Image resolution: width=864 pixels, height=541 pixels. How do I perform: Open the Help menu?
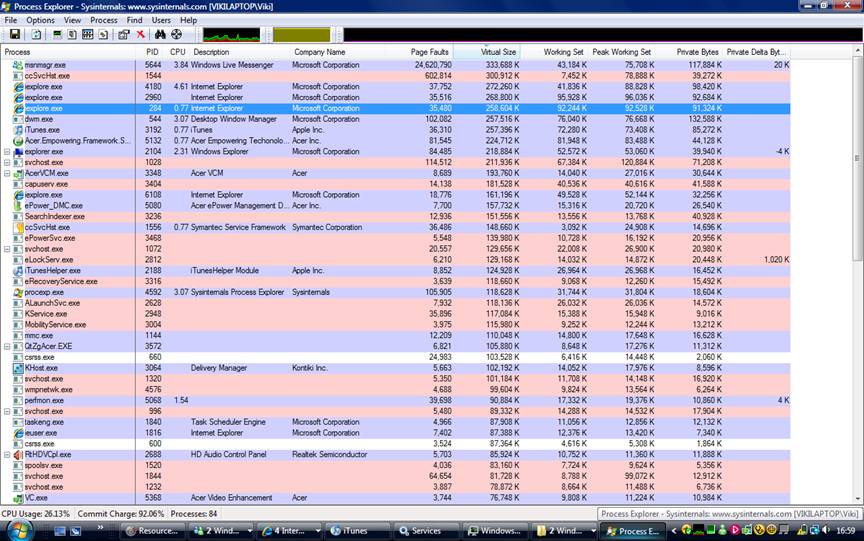(188, 20)
